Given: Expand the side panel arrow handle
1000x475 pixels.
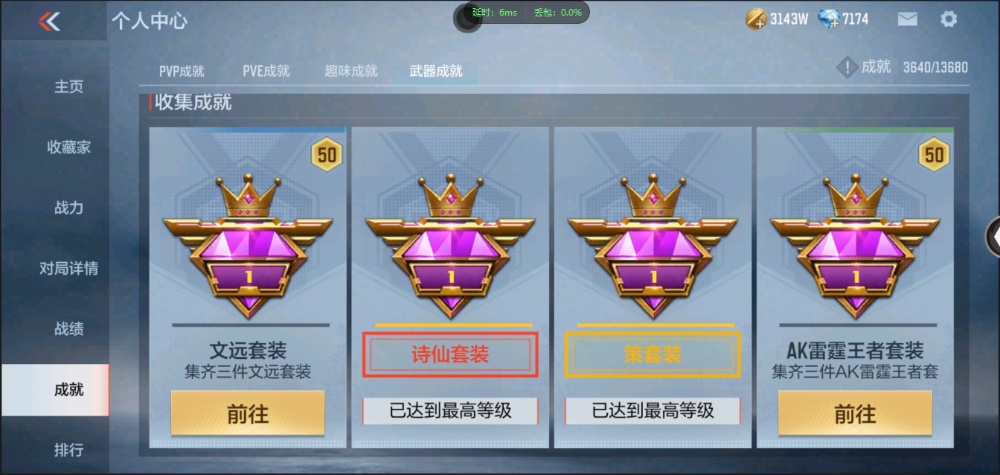Looking at the screenshot, I should (x=994, y=237).
